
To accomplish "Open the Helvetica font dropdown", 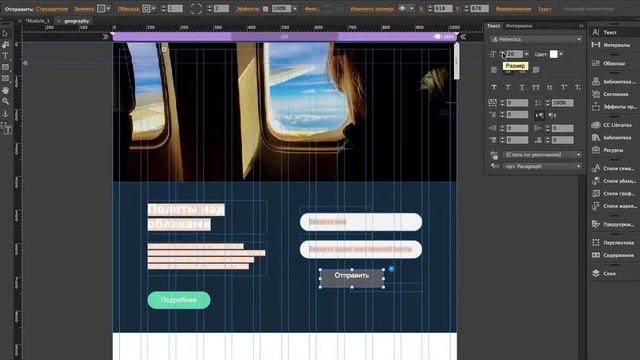I will [x=536, y=40].
